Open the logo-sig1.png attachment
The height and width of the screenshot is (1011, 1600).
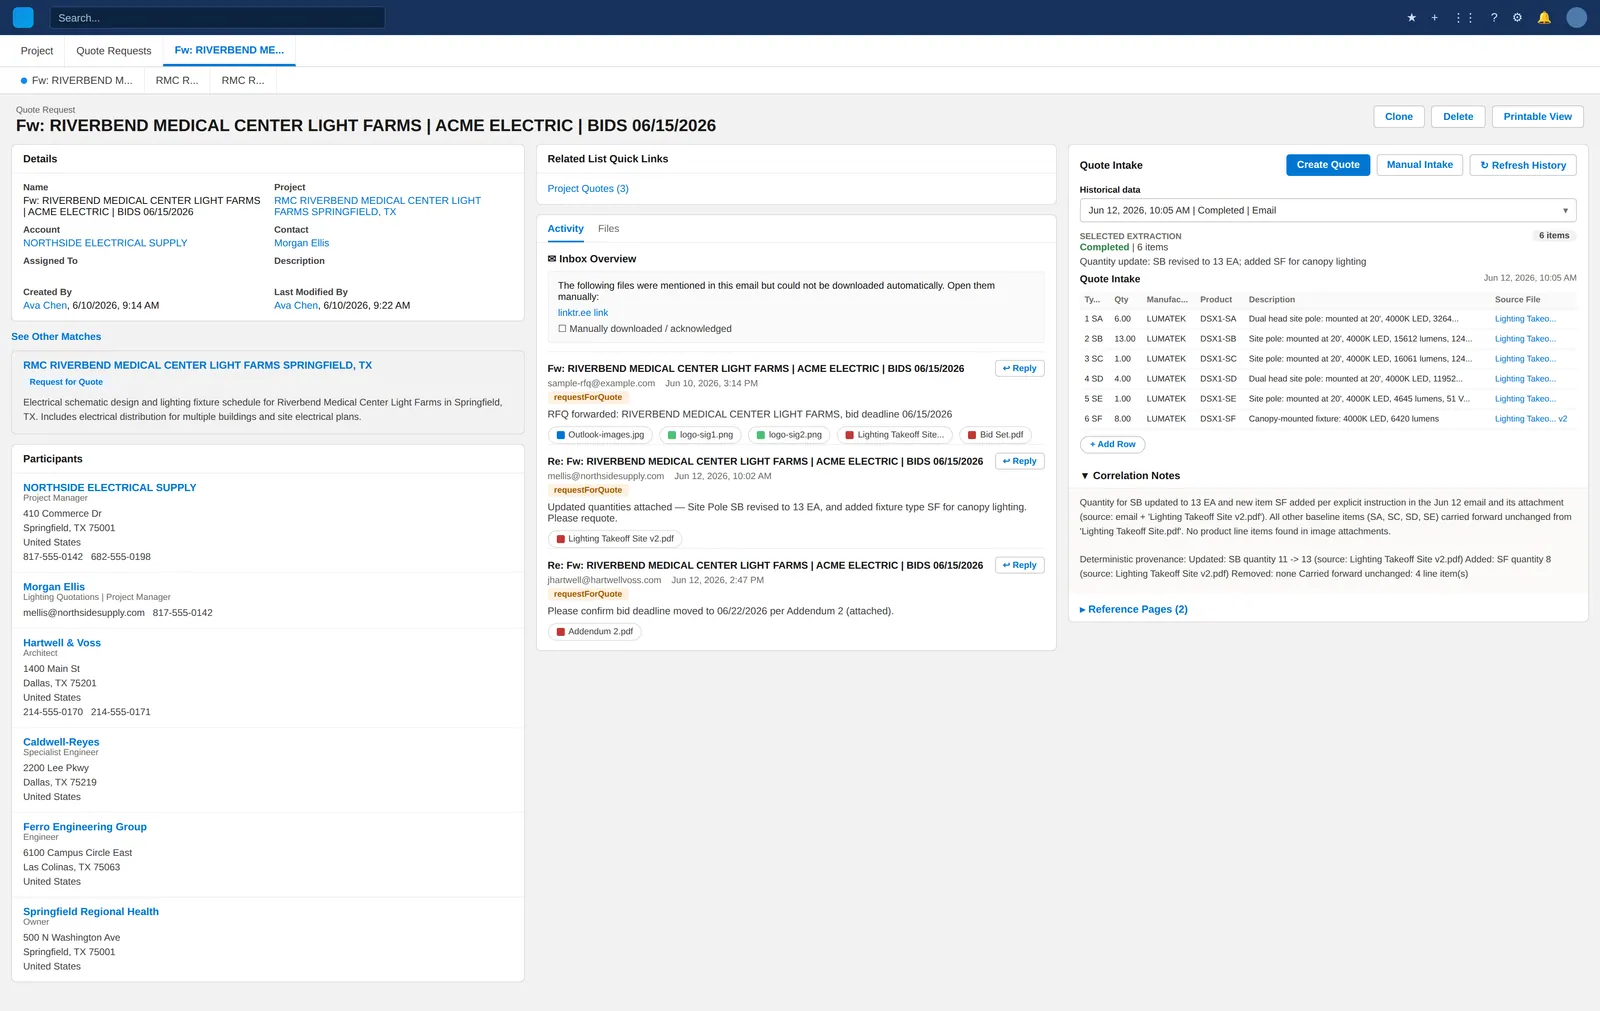point(700,435)
